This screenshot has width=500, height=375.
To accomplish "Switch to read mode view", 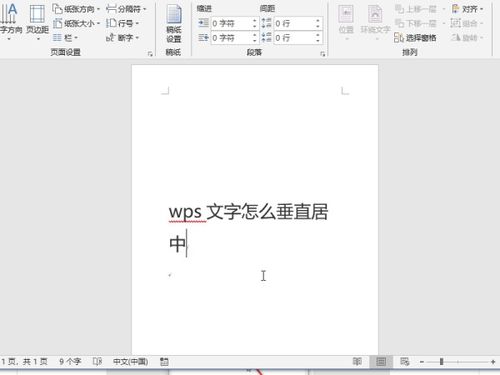I will [x=357, y=362].
